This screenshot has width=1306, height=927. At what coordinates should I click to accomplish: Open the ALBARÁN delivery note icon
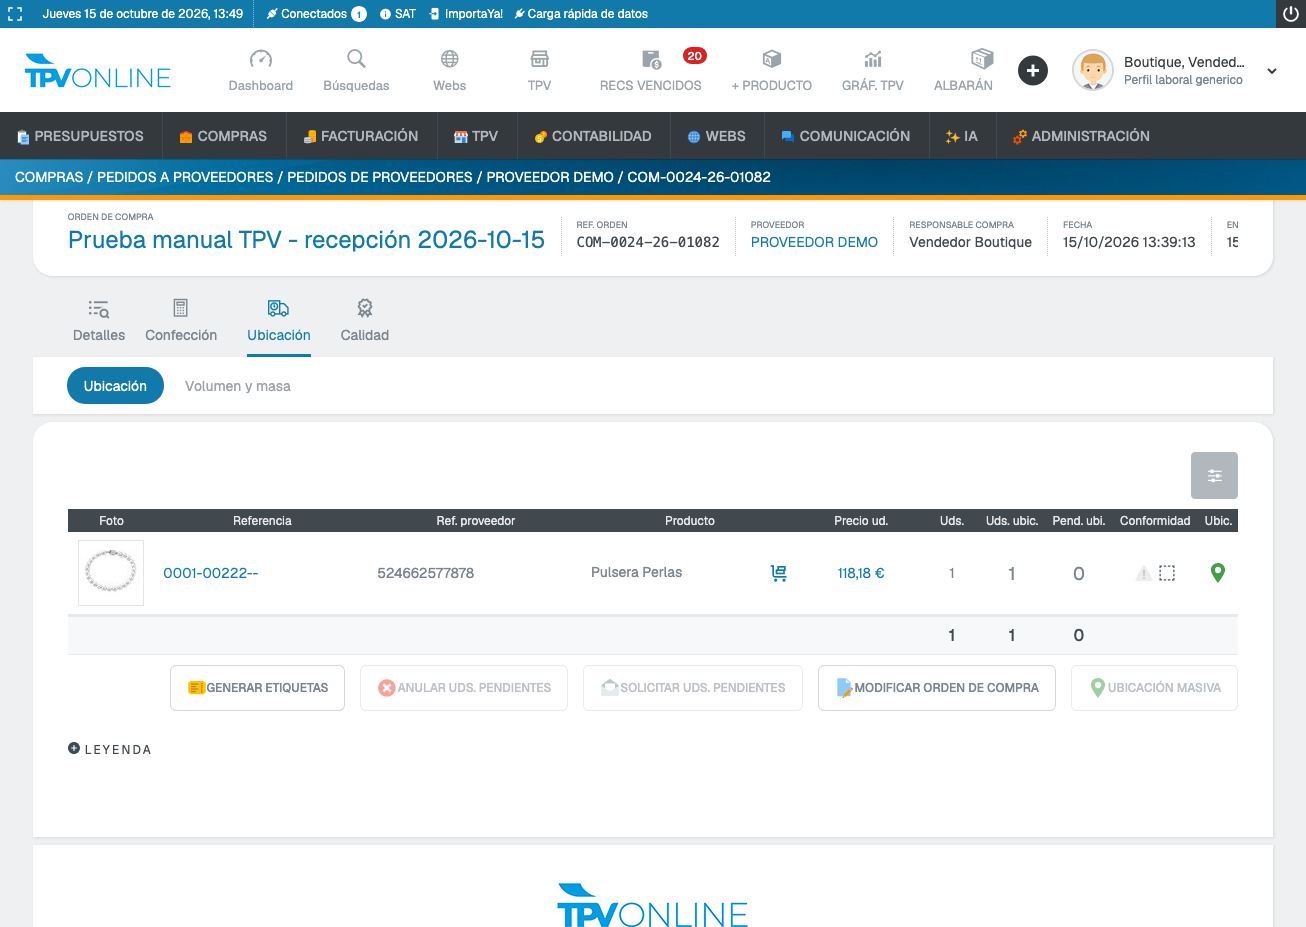(982, 58)
